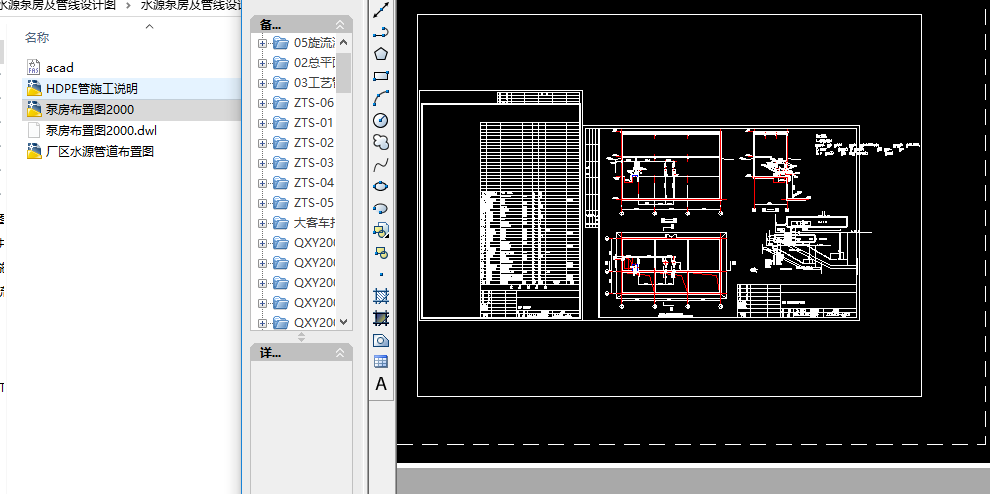Click the Make Block tool

(381, 252)
